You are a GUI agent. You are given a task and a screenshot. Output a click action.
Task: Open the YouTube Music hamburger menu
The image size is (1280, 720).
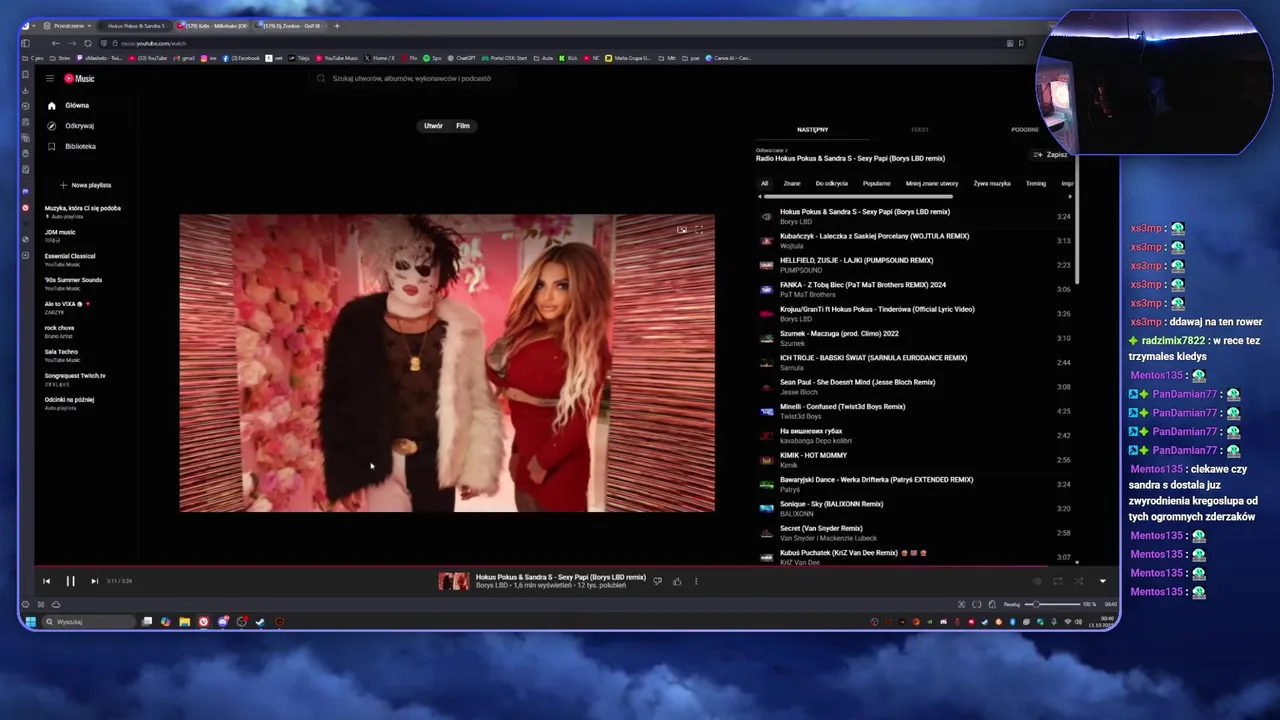tap(49, 78)
